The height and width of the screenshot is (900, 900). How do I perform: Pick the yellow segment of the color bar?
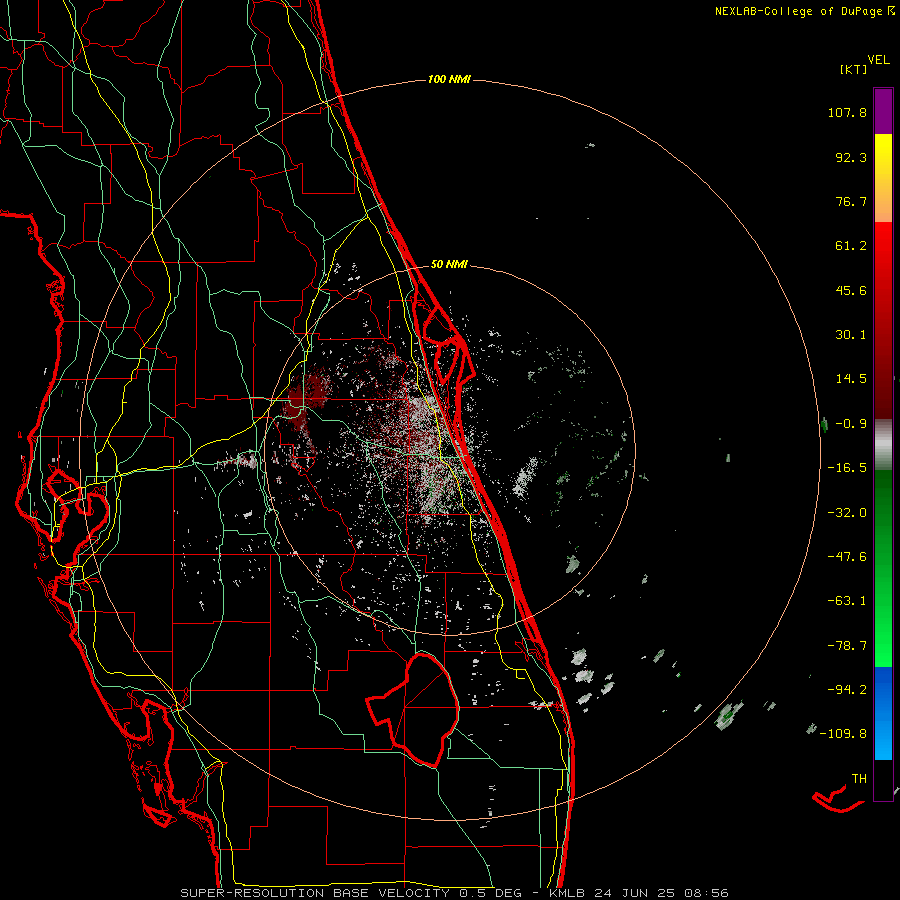click(x=883, y=178)
